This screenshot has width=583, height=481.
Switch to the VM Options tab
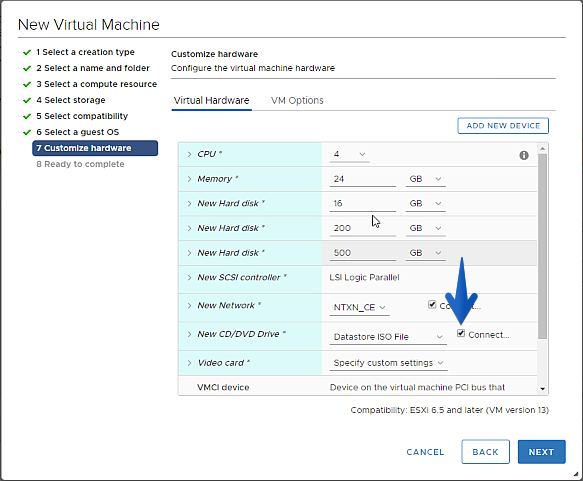click(x=297, y=101)
